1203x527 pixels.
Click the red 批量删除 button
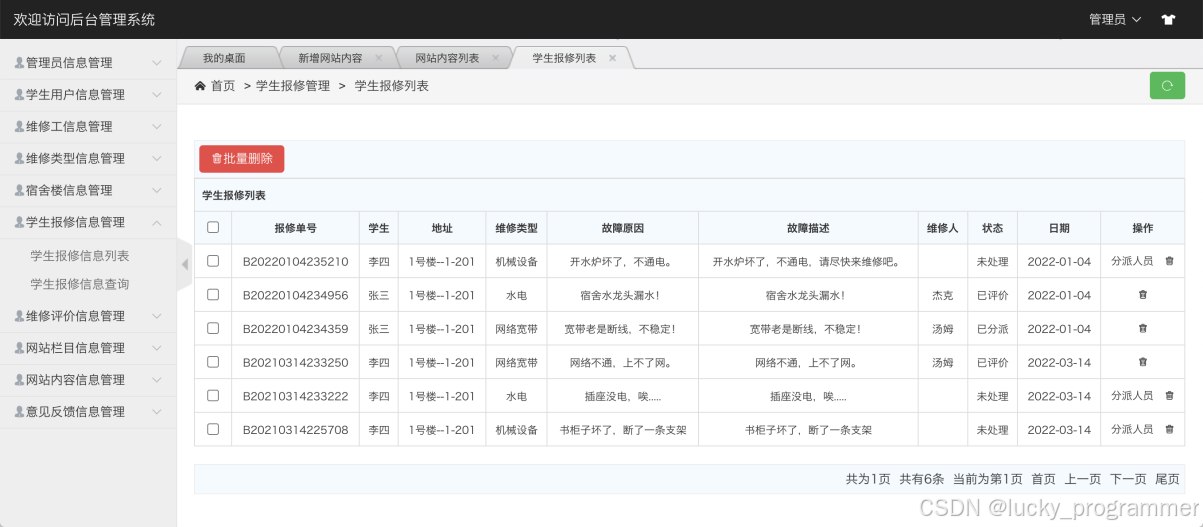242,159
